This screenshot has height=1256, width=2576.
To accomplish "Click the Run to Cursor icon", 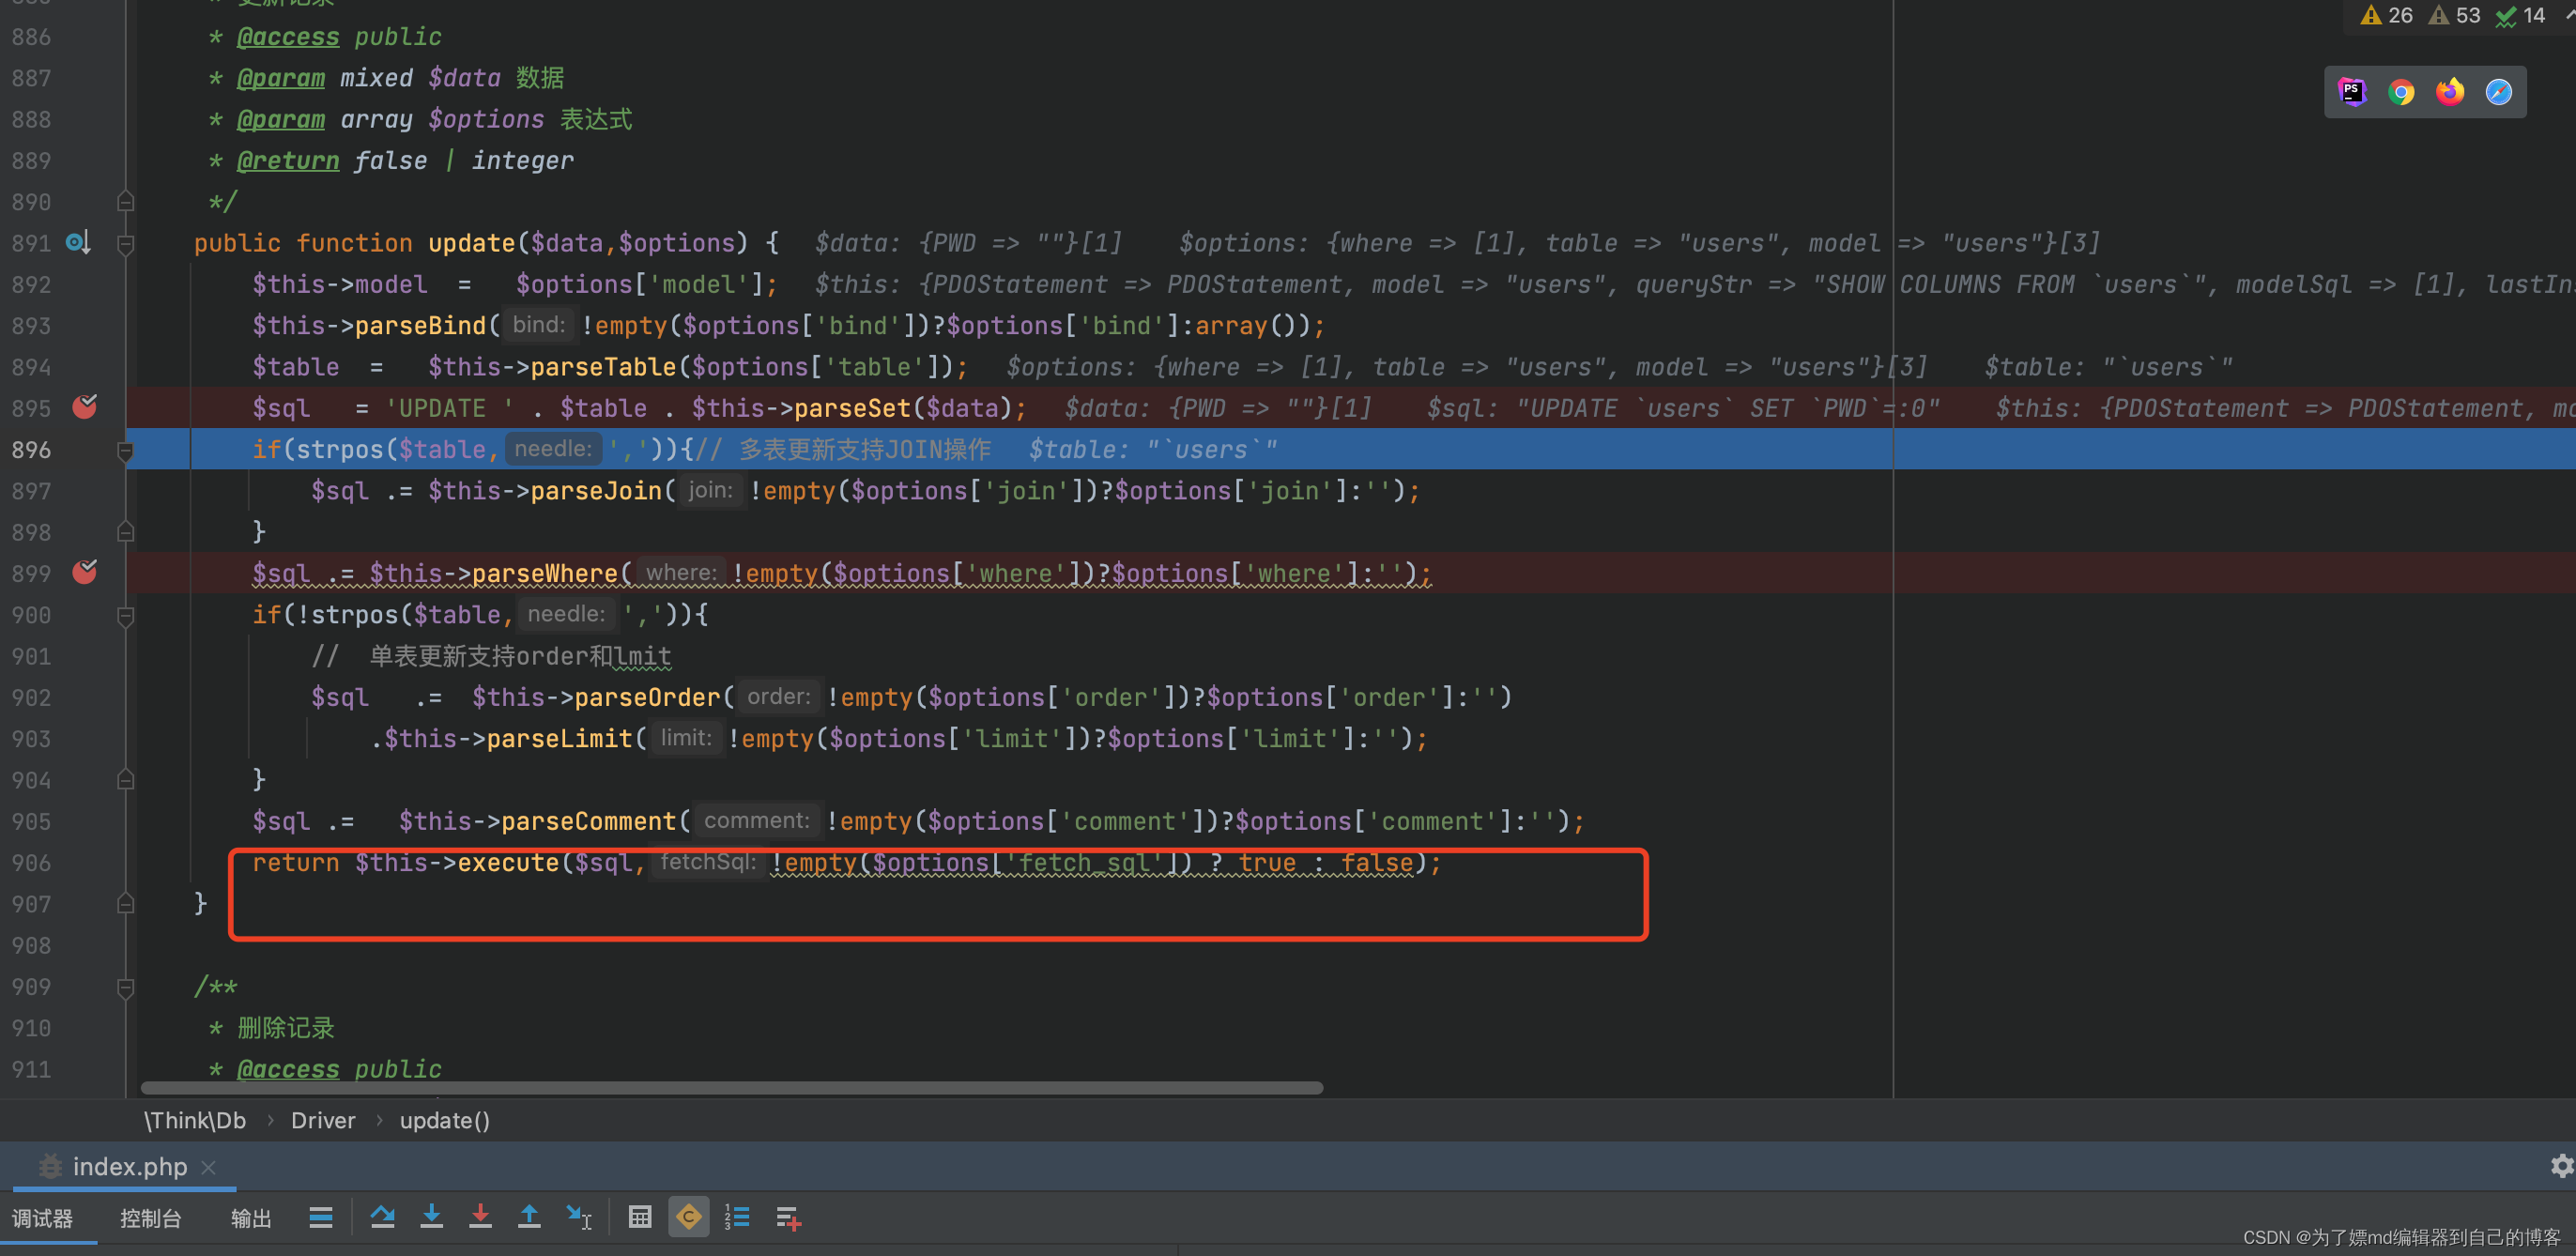I will coord(579,1217).
